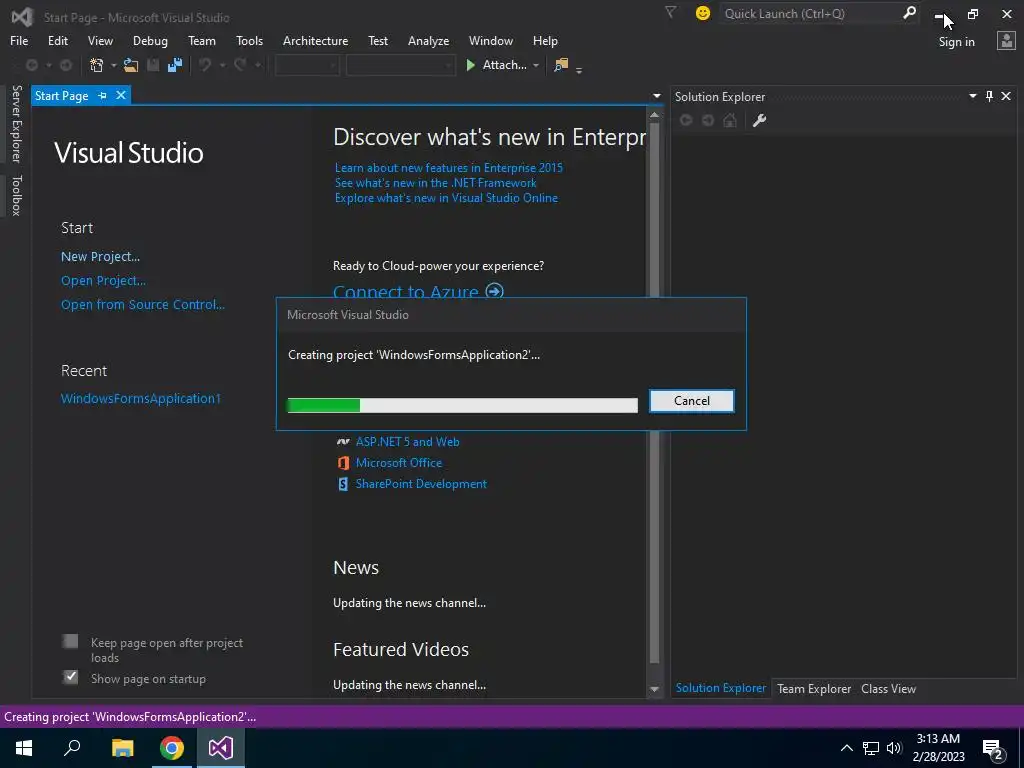Expand the Undo history dropdown arrow
The width and height of the screenshot is (1024, 768).
click(x=222, y=65)
